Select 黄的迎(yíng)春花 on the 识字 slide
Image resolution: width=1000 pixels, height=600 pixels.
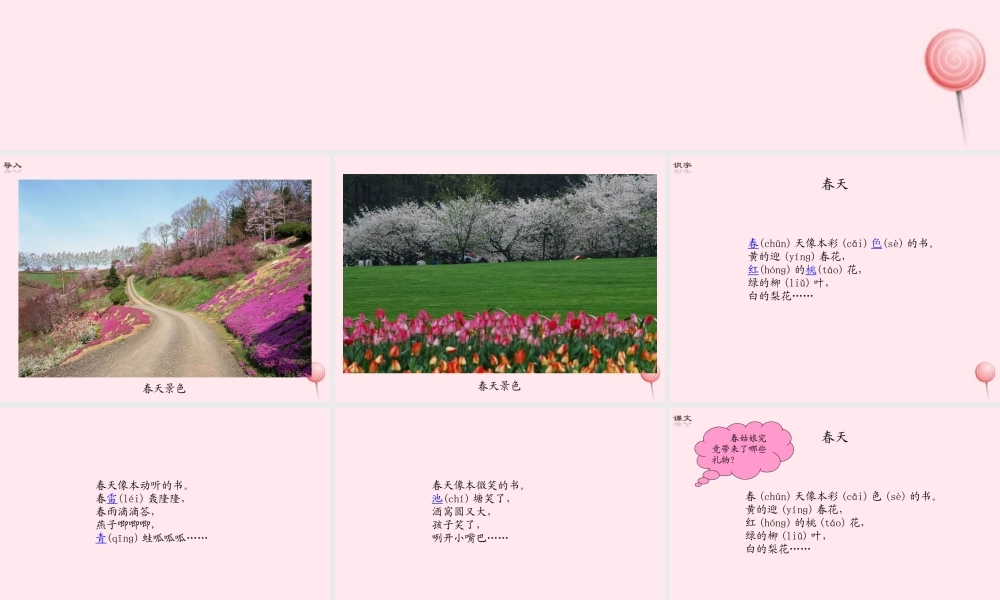pyautogui.click(x=797, y=256)
